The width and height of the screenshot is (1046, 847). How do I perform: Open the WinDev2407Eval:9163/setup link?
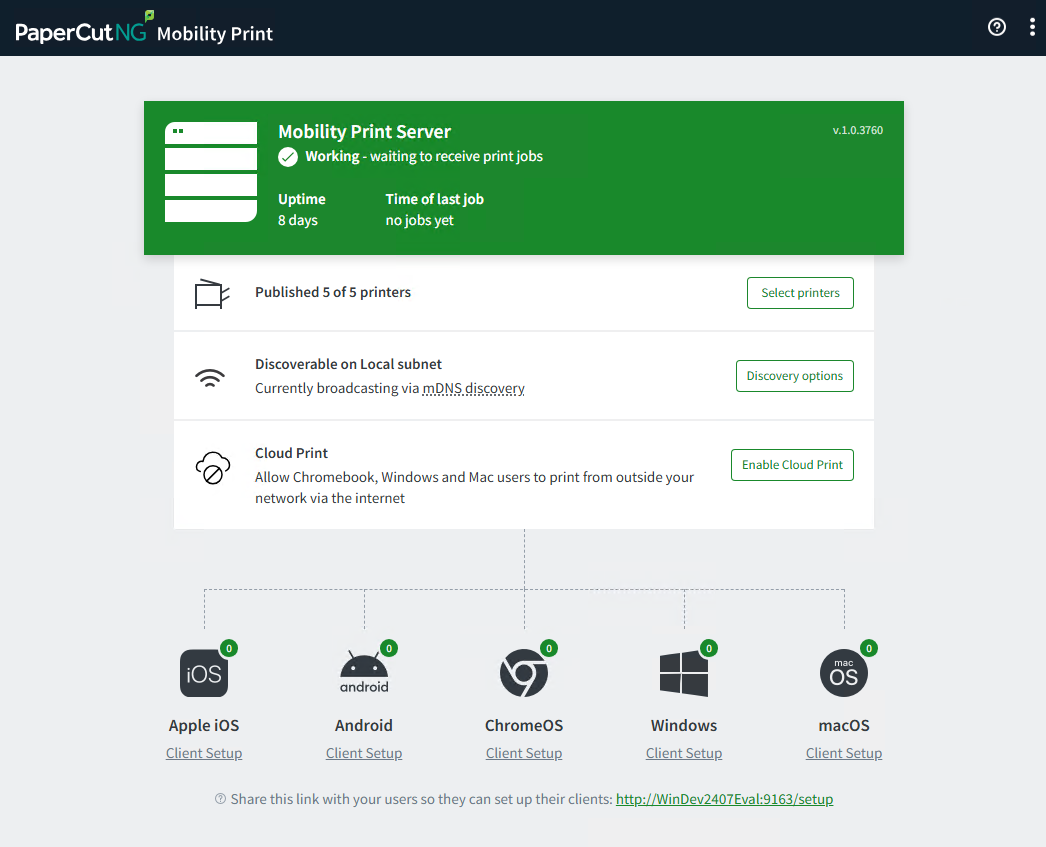coord(724,799)
